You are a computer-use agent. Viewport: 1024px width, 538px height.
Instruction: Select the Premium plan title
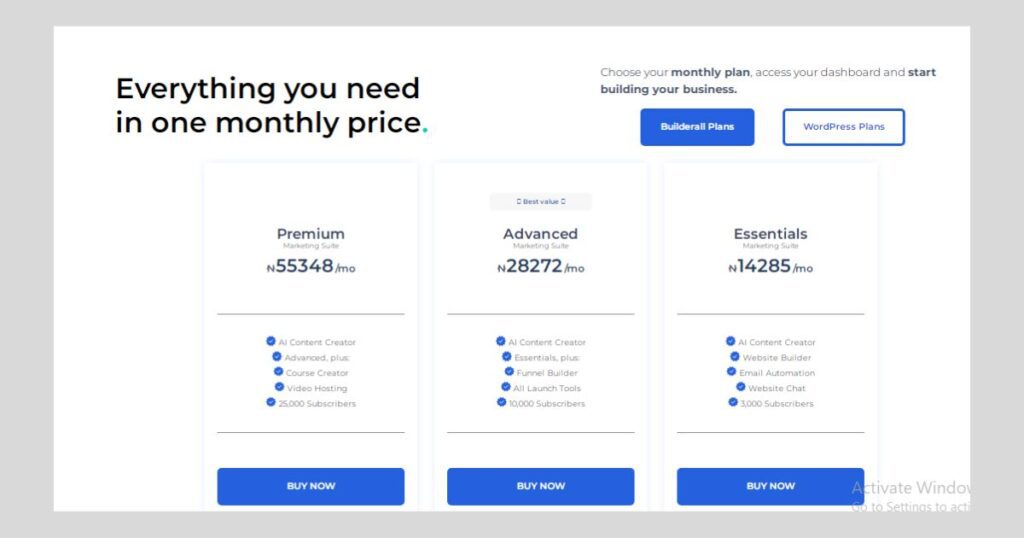click(x=311, y=234)
